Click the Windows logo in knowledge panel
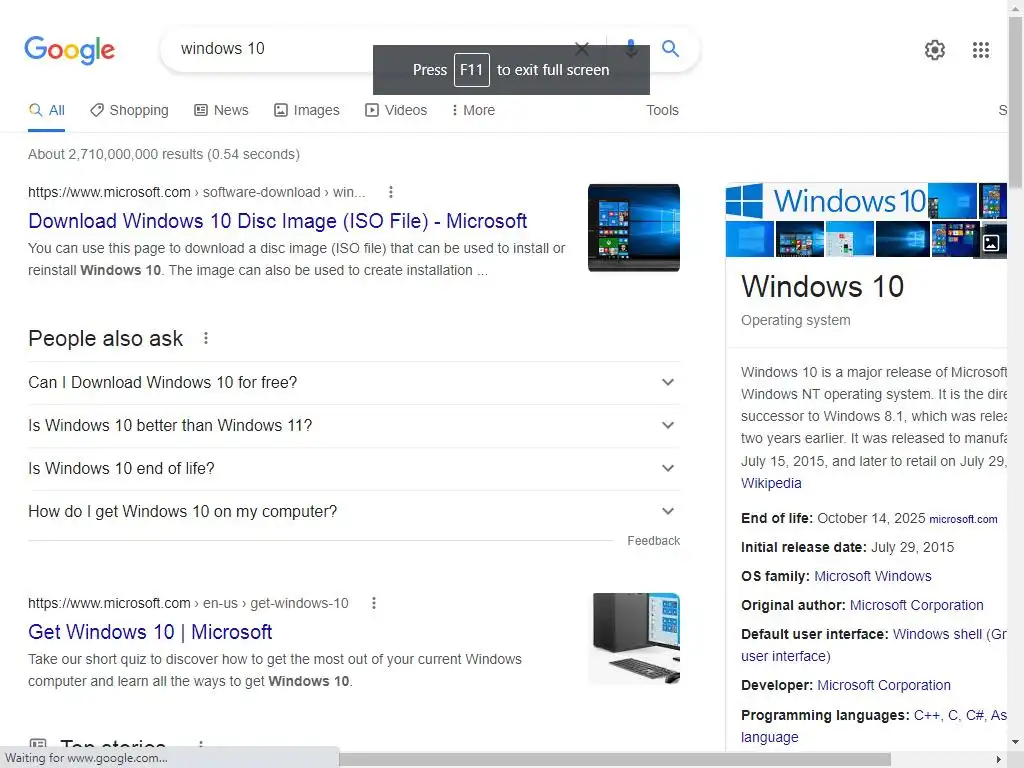Image resolution: width=1024 pixels, height=768 pixels. click(744, 200)
